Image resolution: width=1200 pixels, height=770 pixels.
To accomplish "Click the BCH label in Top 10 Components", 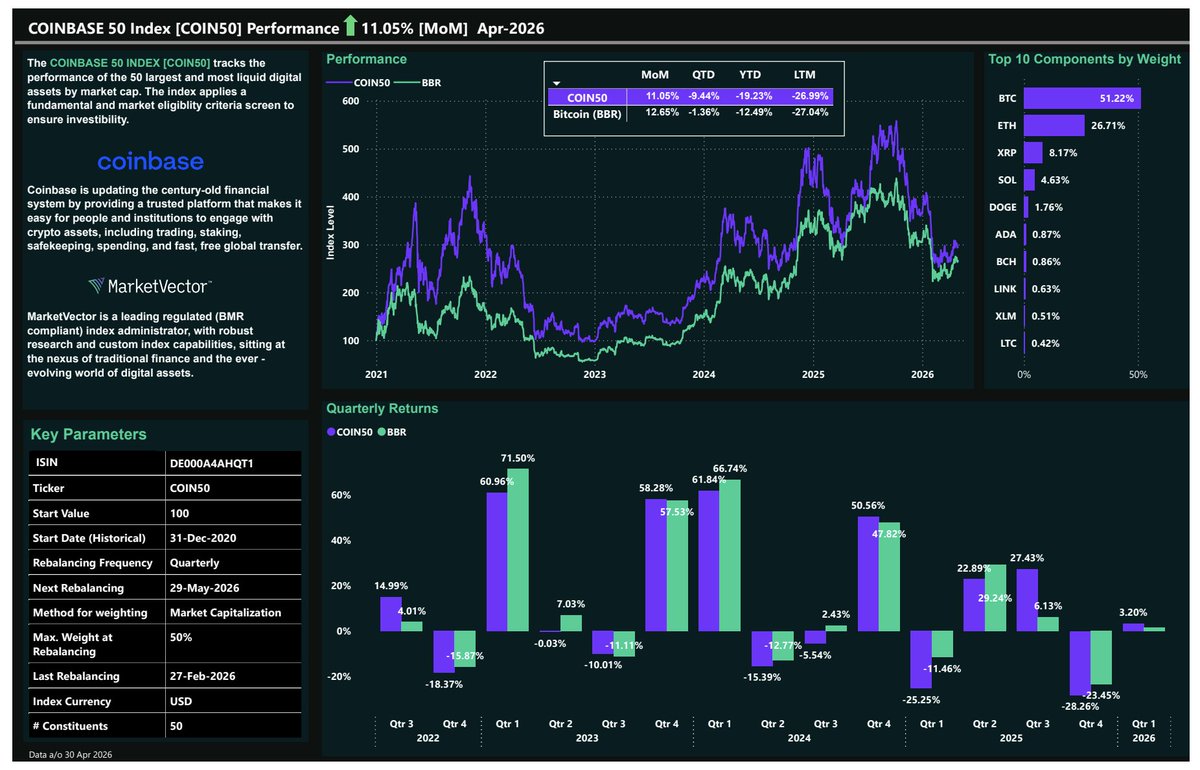I will pos(1005,261).
